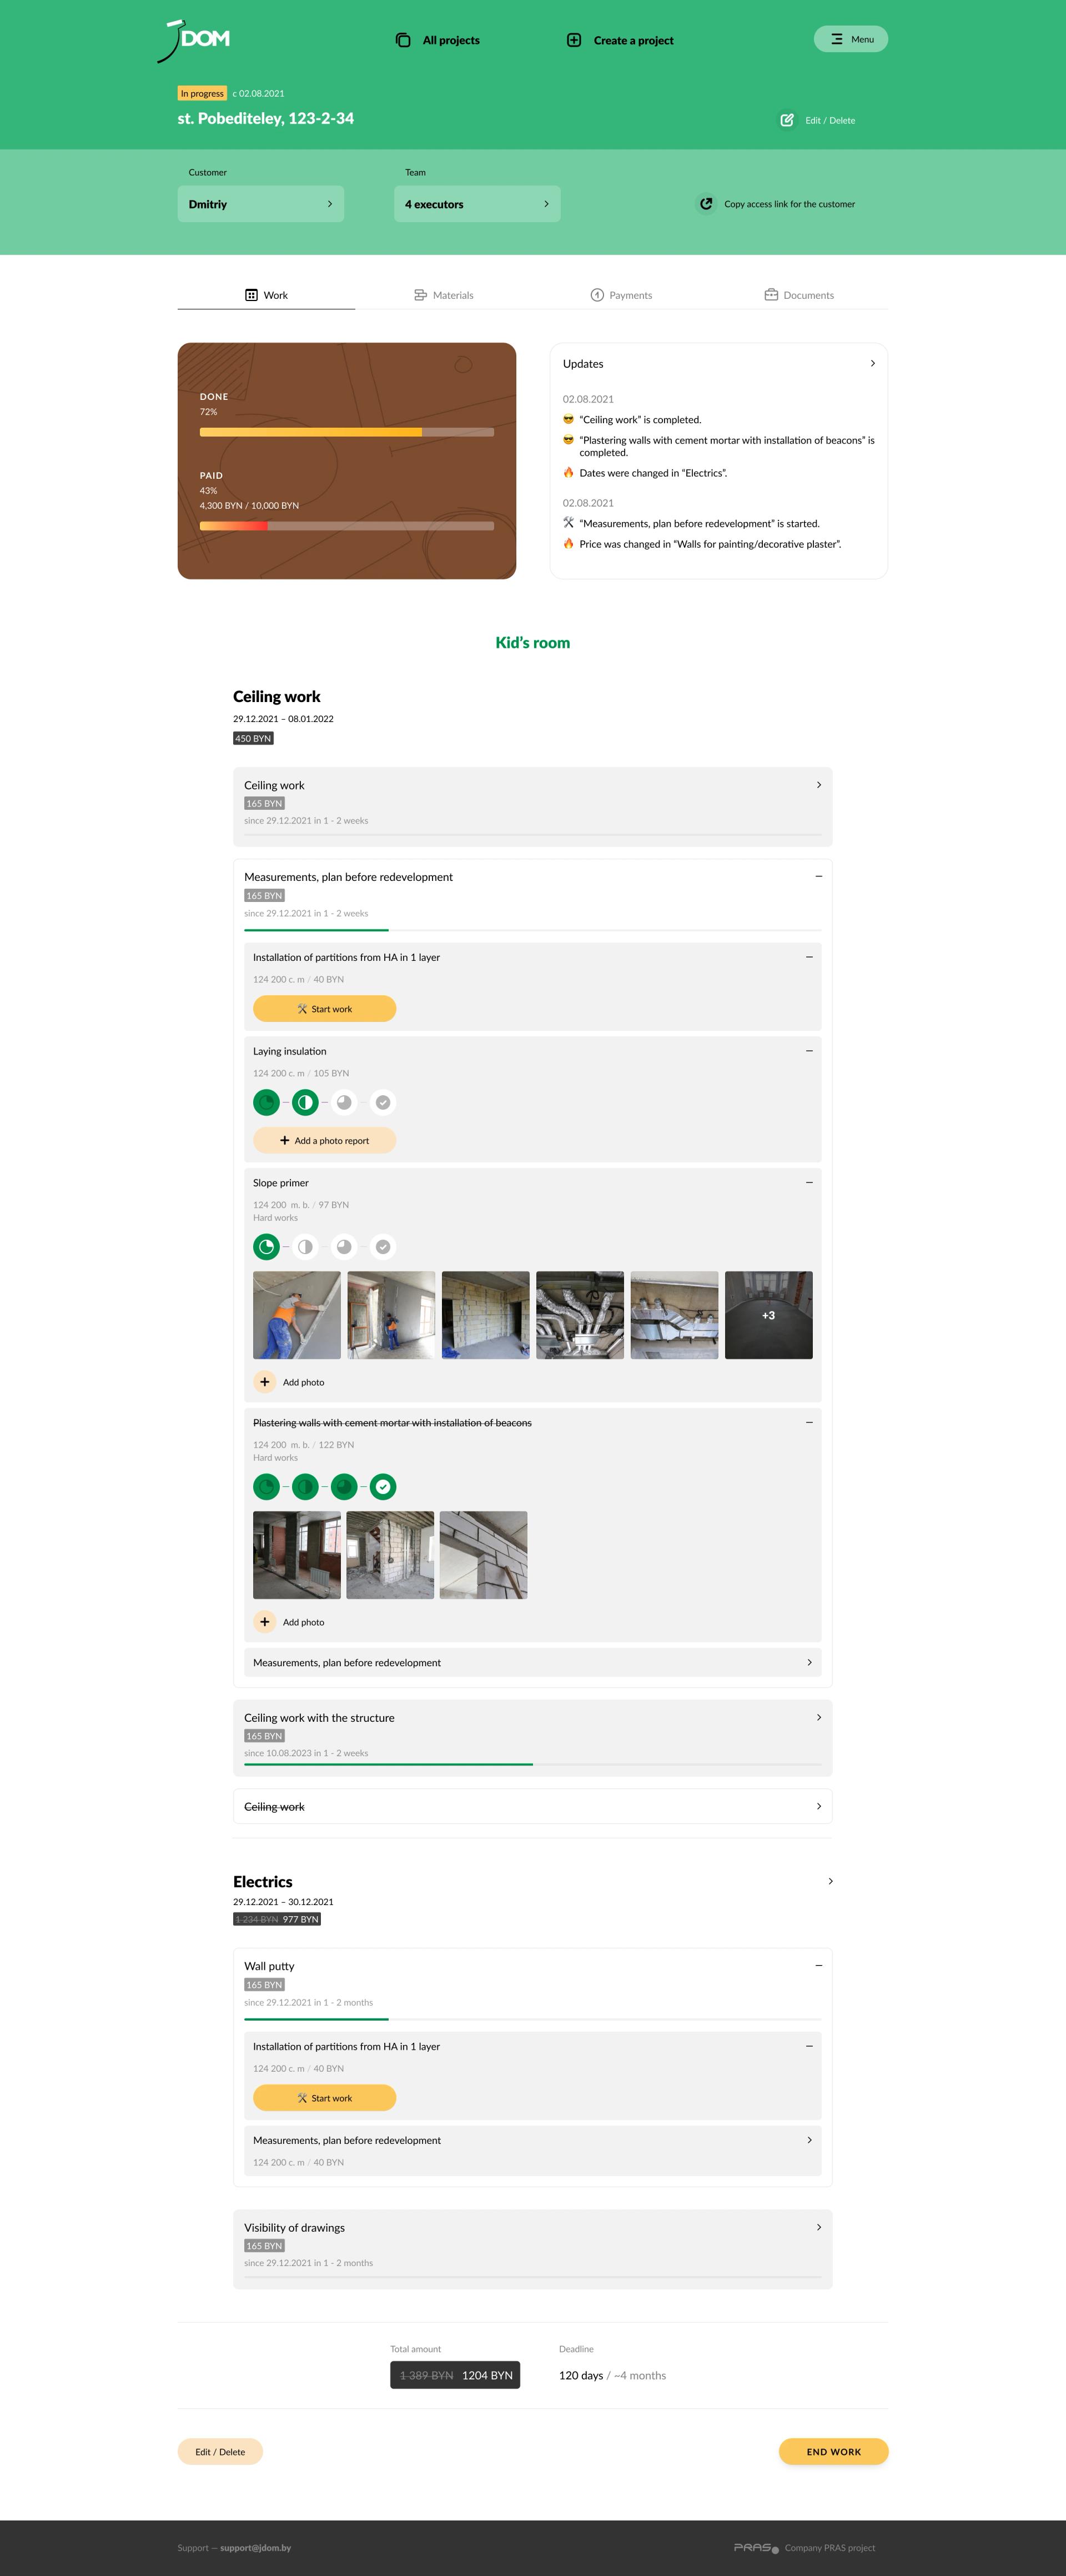The height and width of the screenshot is (2576, 1066).
Task: Collapse Slope primer item
Action: tap(809, 1183)
